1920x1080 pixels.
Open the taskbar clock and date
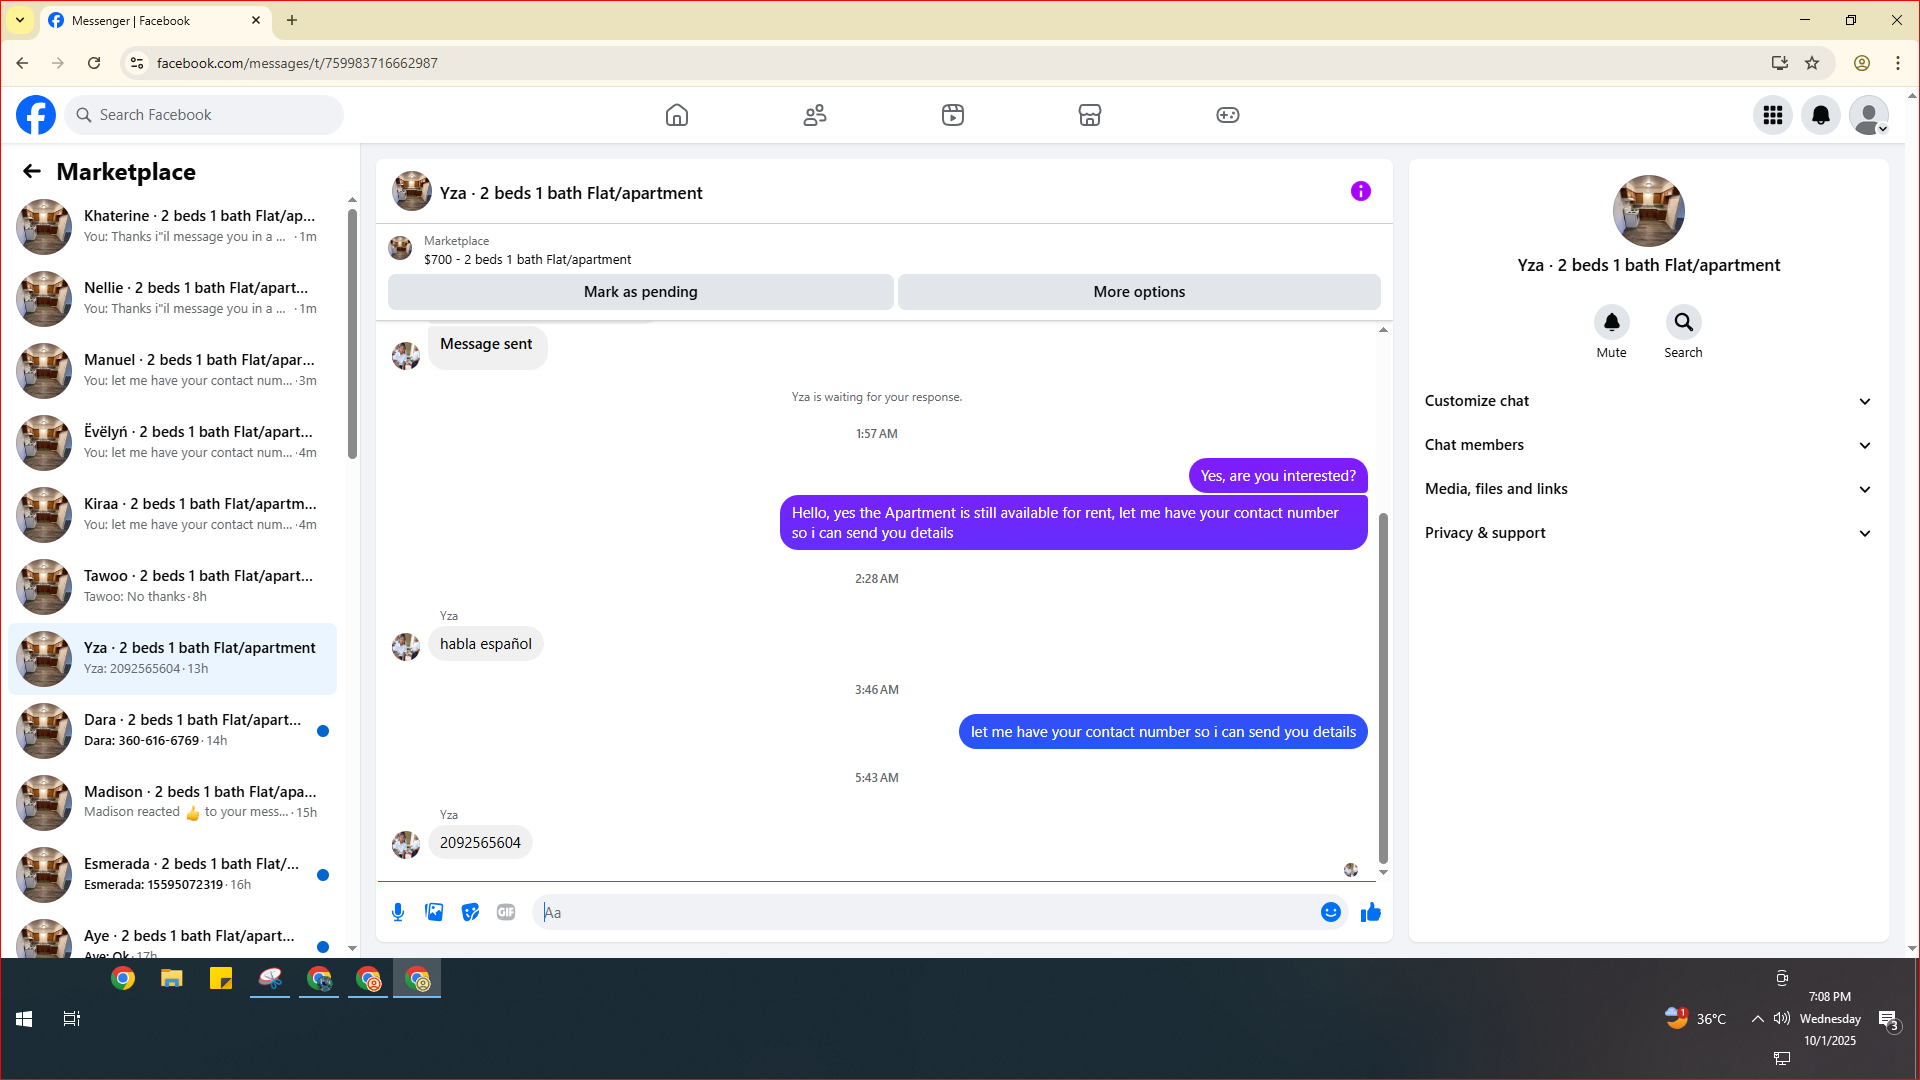(x=1830, y=1019)
